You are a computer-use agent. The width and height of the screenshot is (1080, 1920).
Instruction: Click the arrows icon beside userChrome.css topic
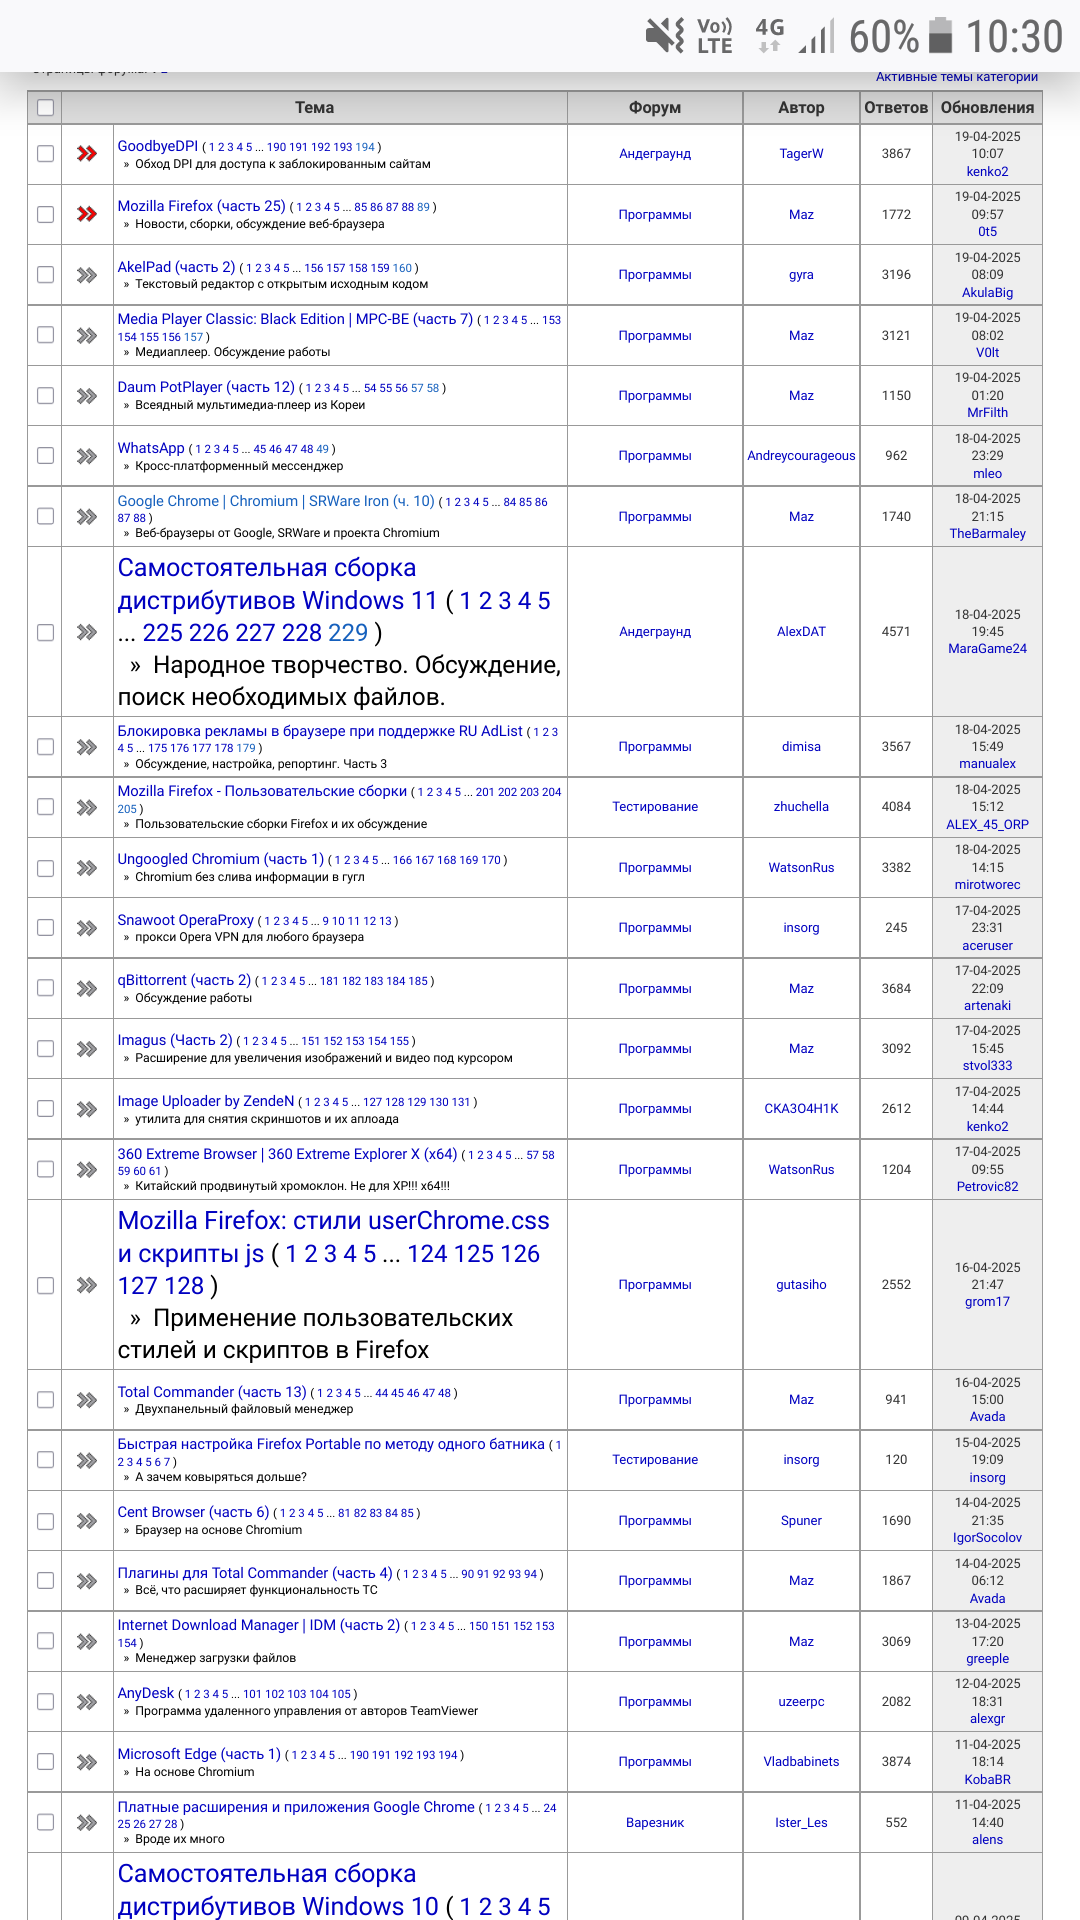point(87,1285)
